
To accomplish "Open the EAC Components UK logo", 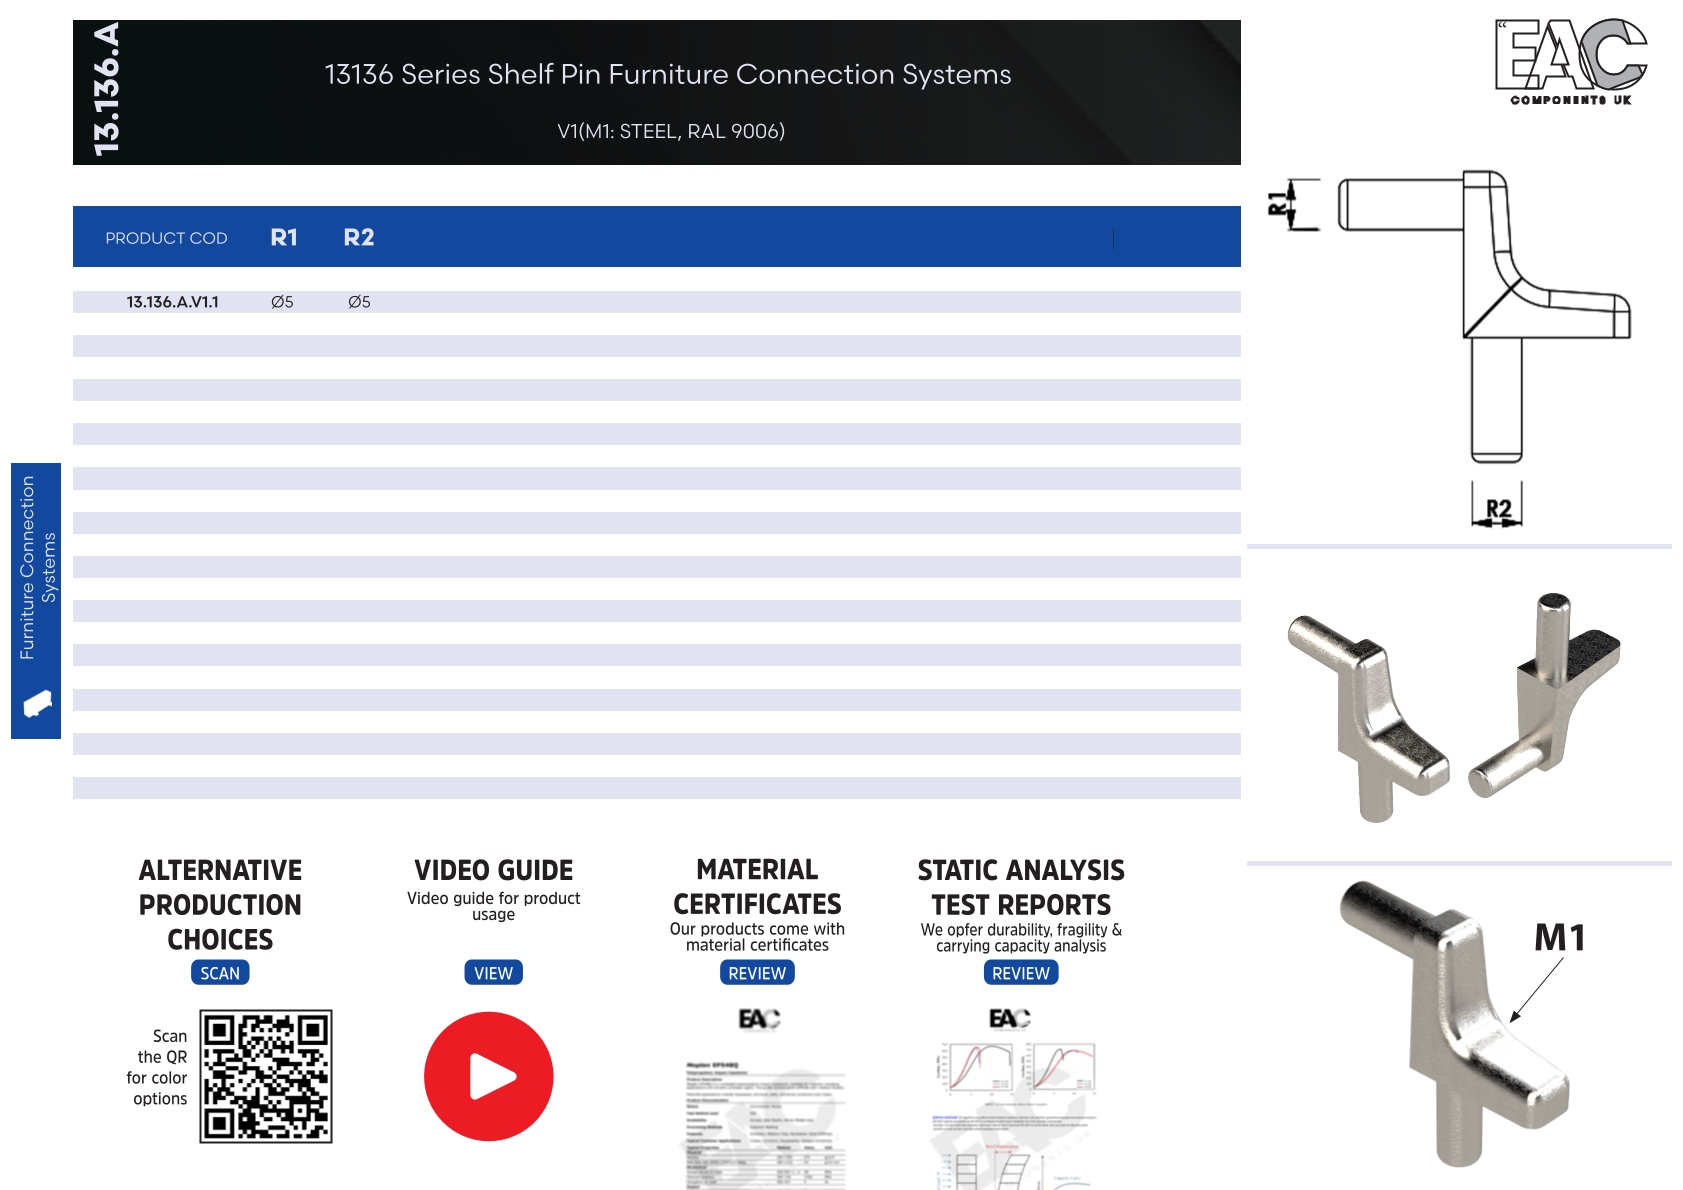I will [x=1571, y=62].
